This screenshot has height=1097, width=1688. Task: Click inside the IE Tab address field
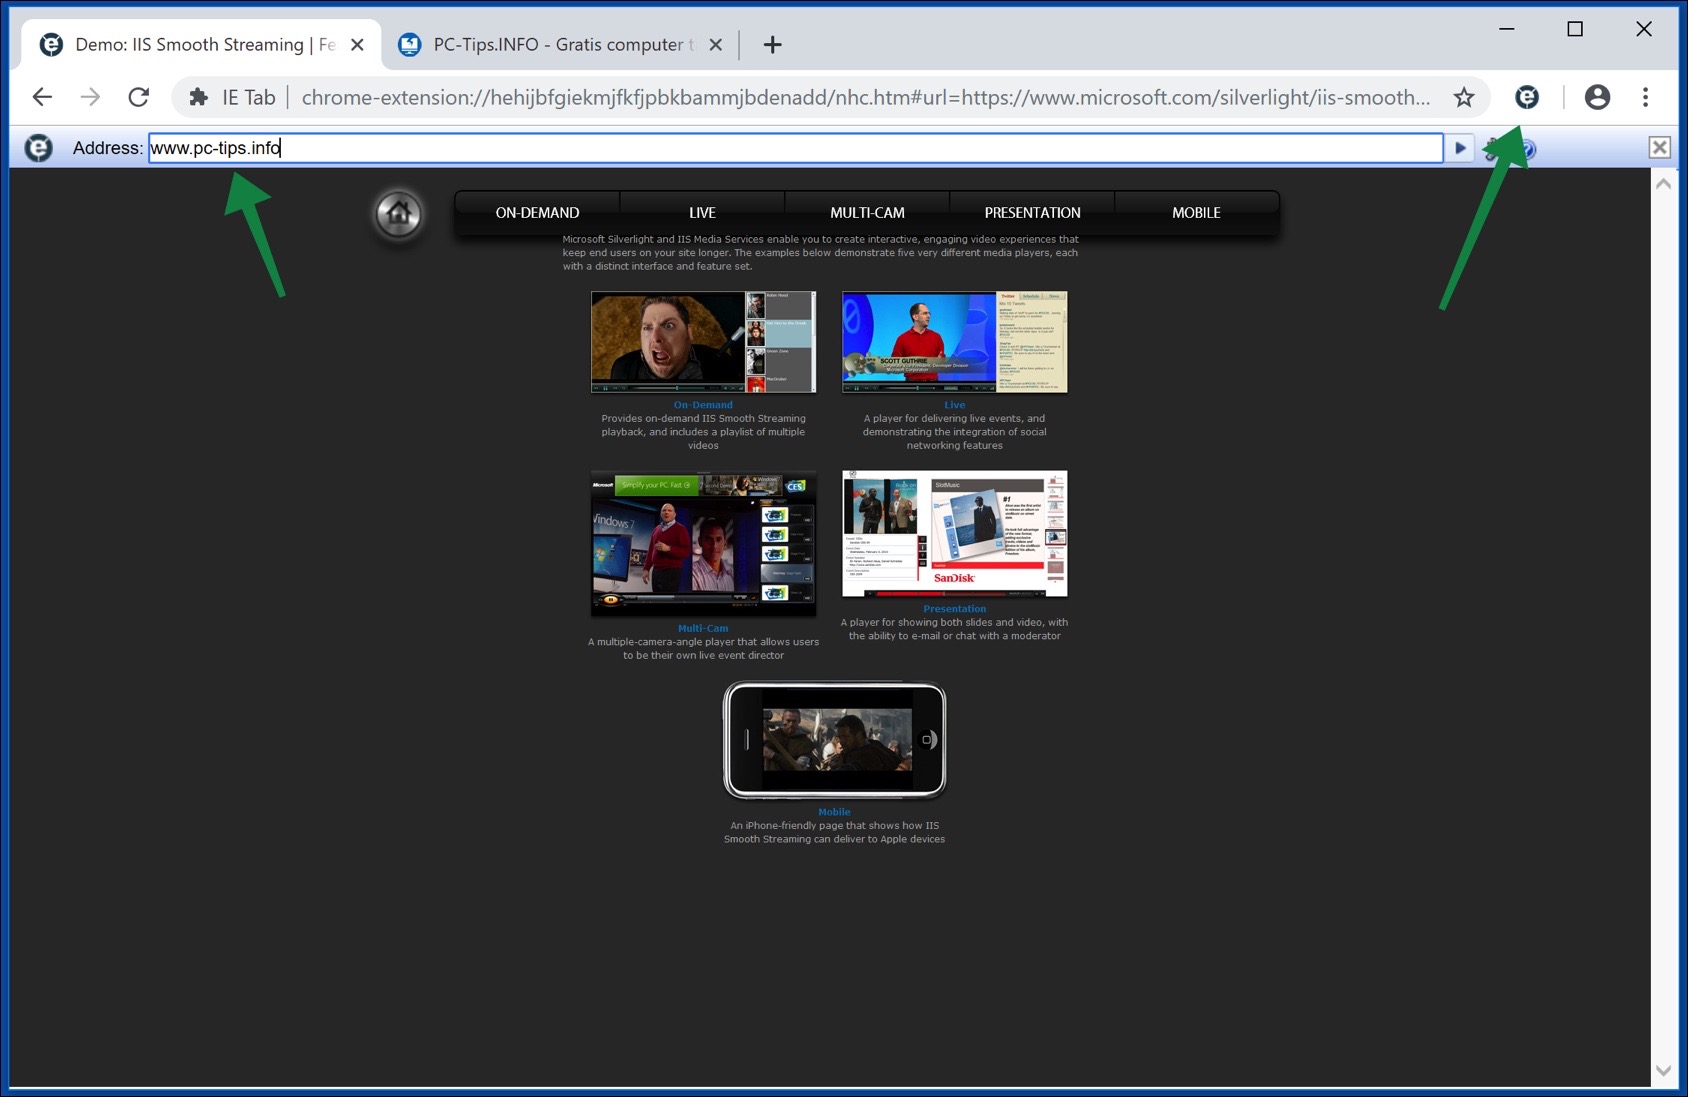tap(700, 148)
